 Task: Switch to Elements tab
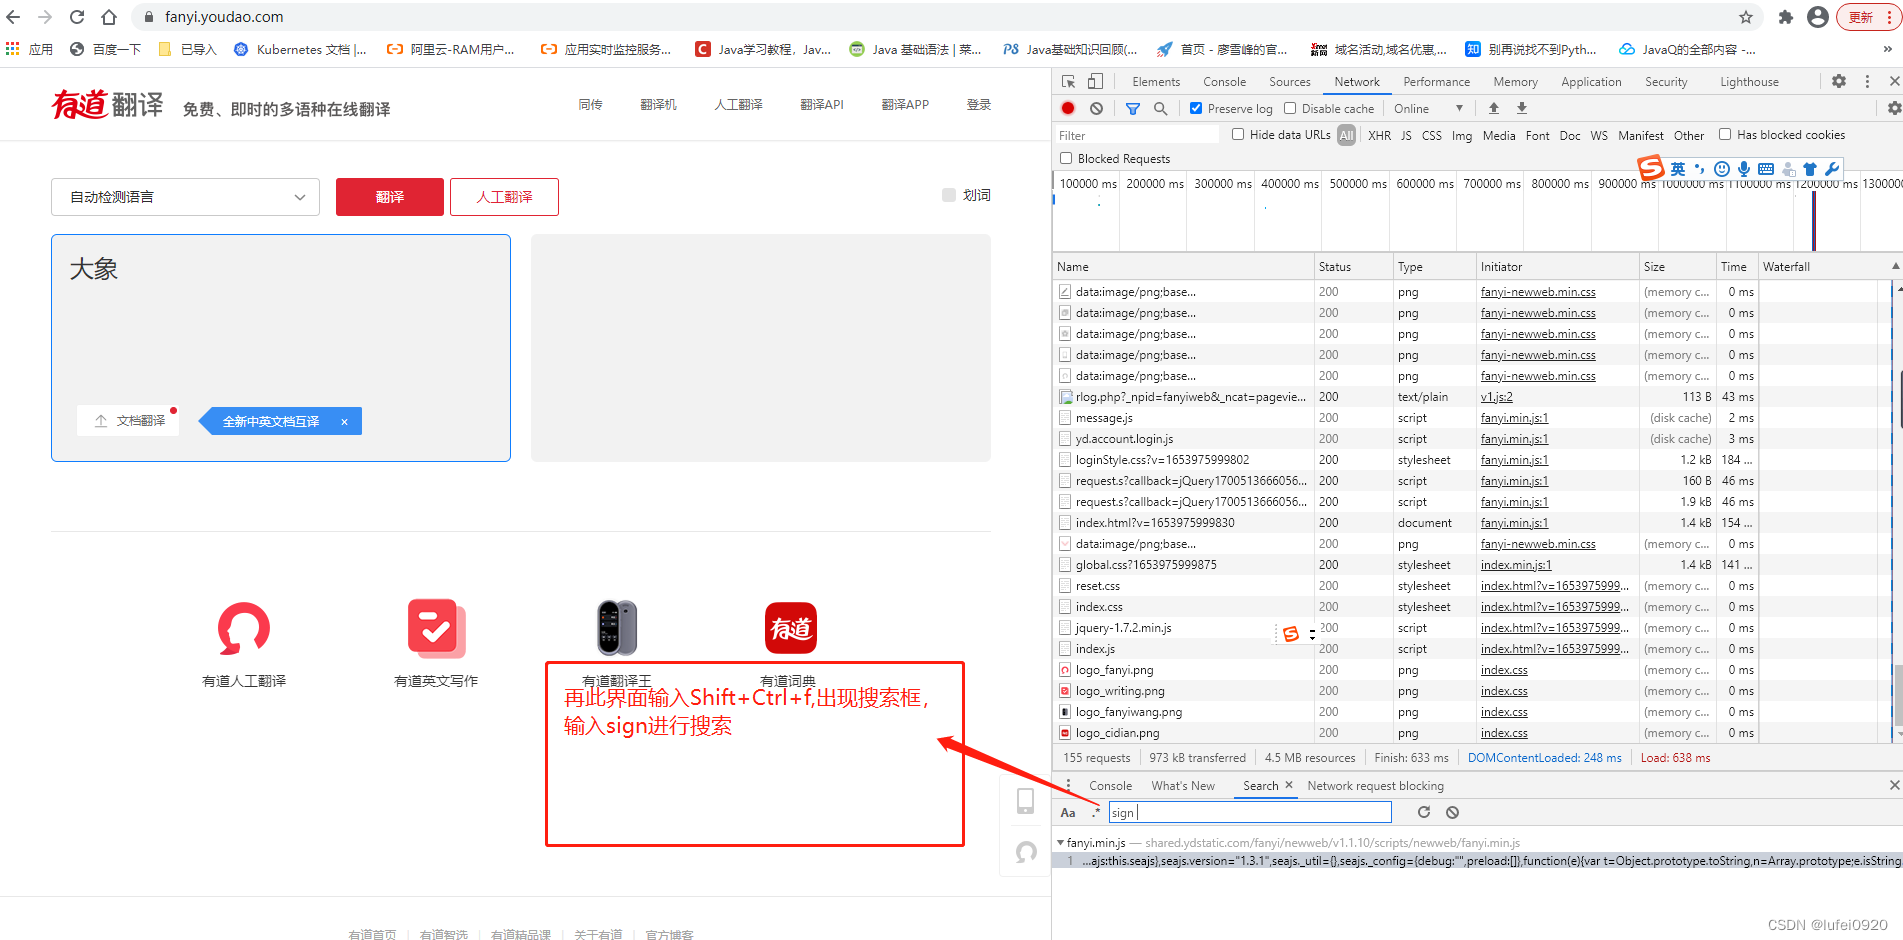(1156, 82)
